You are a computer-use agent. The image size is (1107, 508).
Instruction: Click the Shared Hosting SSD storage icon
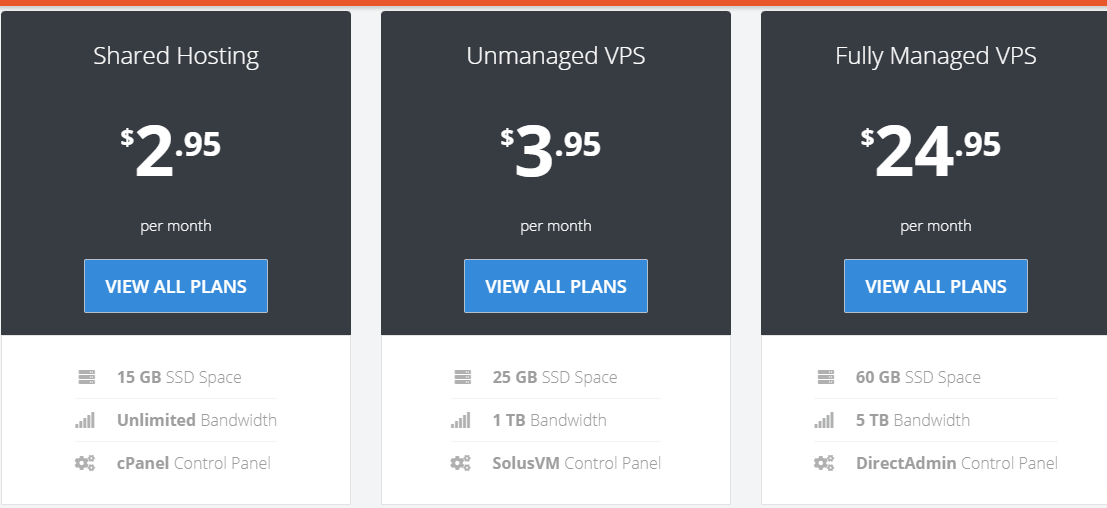tap(86, 377)
